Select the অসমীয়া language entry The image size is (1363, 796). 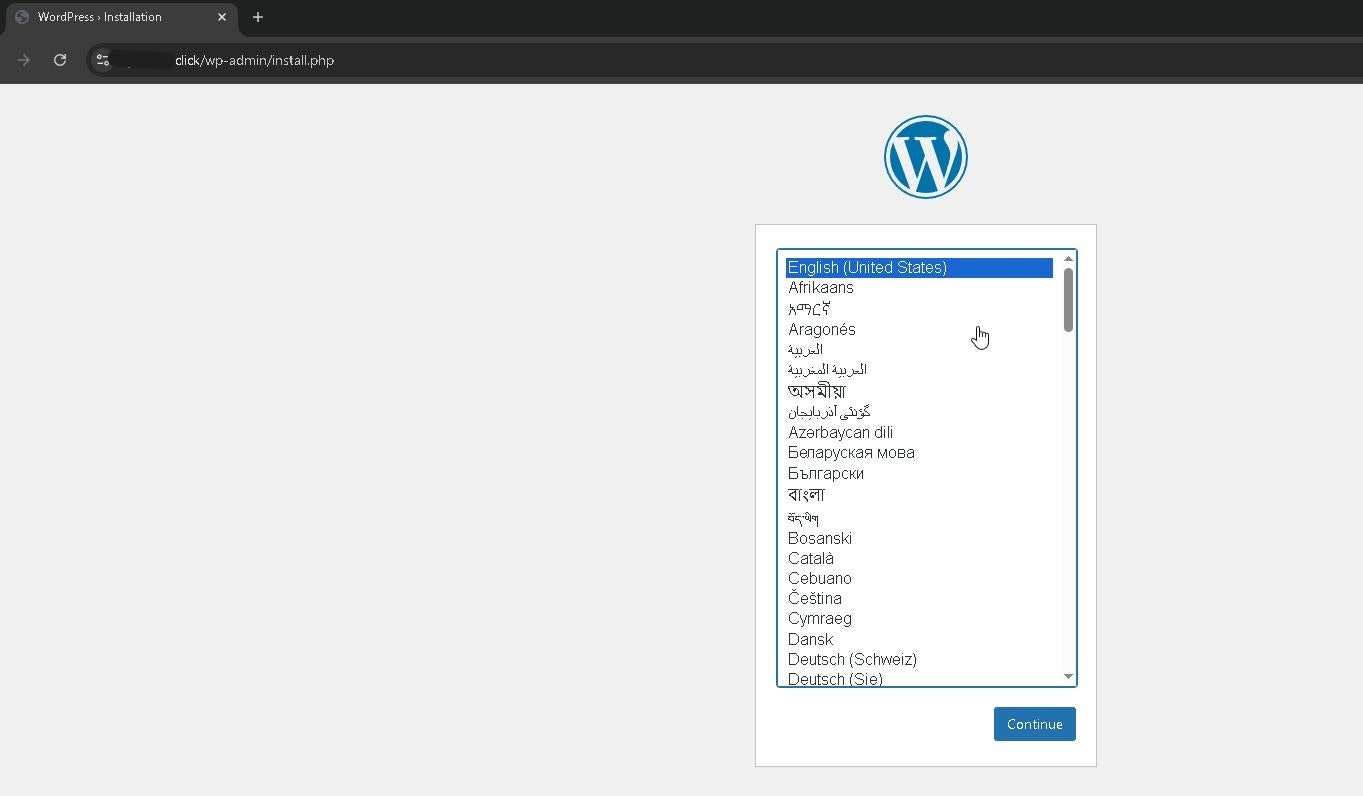click(919, 391)
